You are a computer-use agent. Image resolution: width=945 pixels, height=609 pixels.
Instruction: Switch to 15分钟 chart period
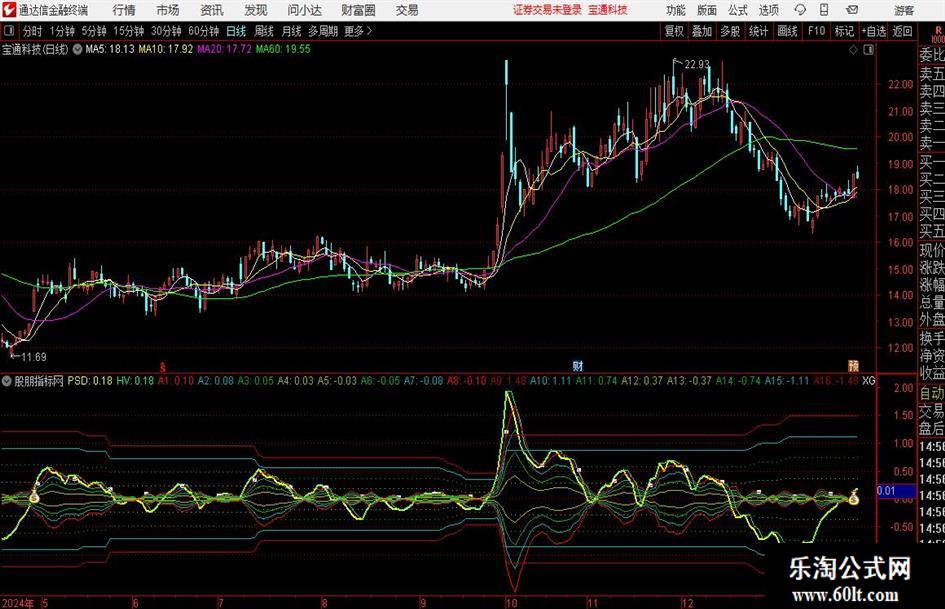click(x=128, y=31)
